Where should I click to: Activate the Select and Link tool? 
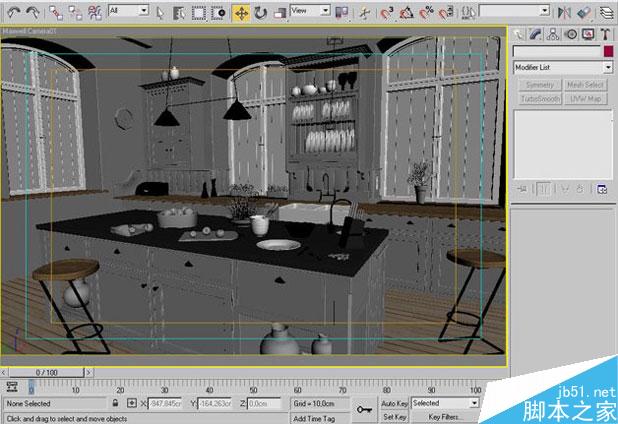click(x=56, y=13)
